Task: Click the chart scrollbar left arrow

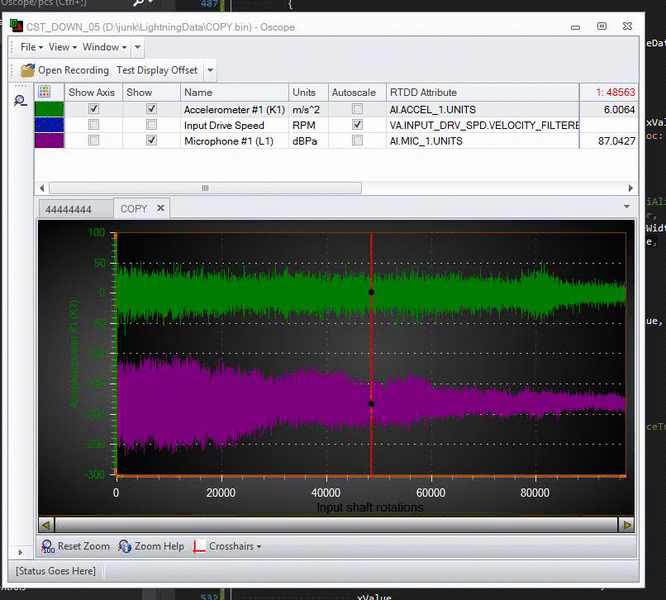Action: pos(45,524)
